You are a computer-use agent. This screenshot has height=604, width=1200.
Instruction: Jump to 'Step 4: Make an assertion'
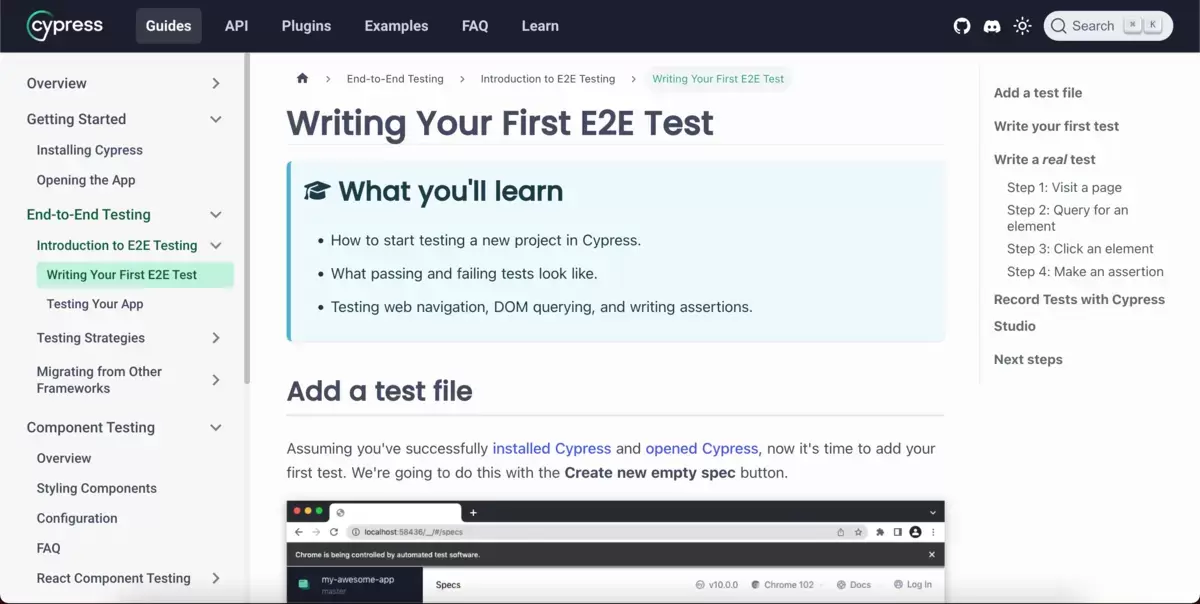pyautogui.click(x=1085, y=272)
